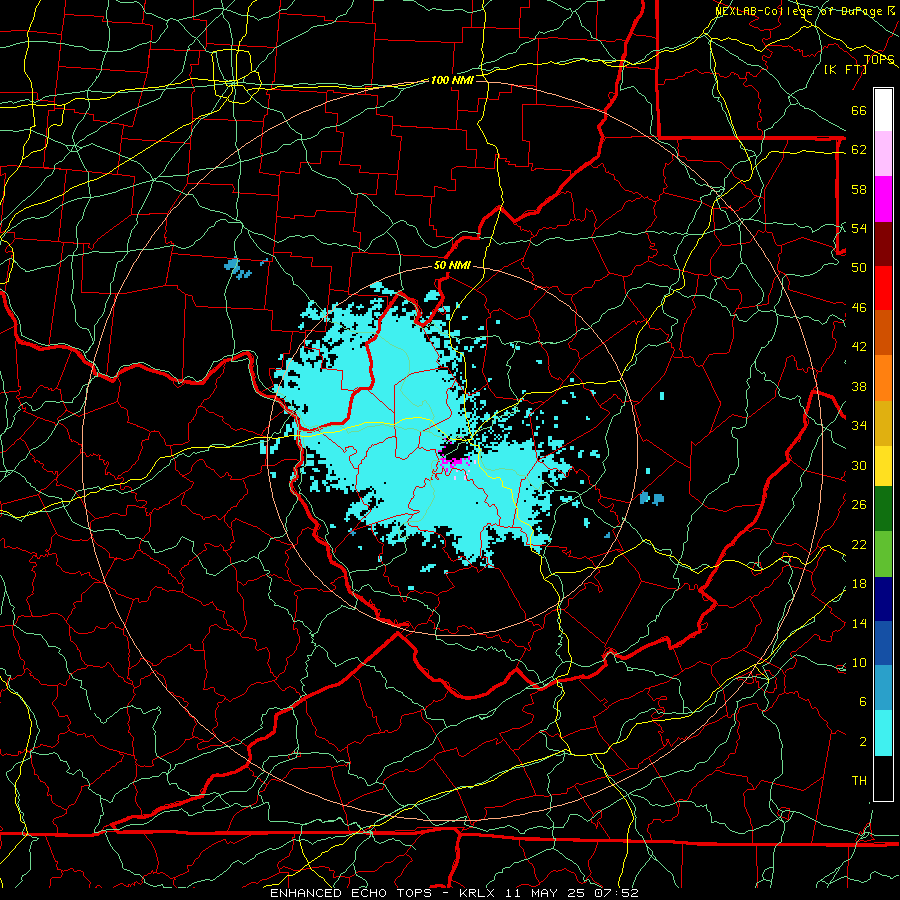Screen dimensions: 900x900
Task: Click the bright red 50 kft legend swatch
Action: point(883,288)
